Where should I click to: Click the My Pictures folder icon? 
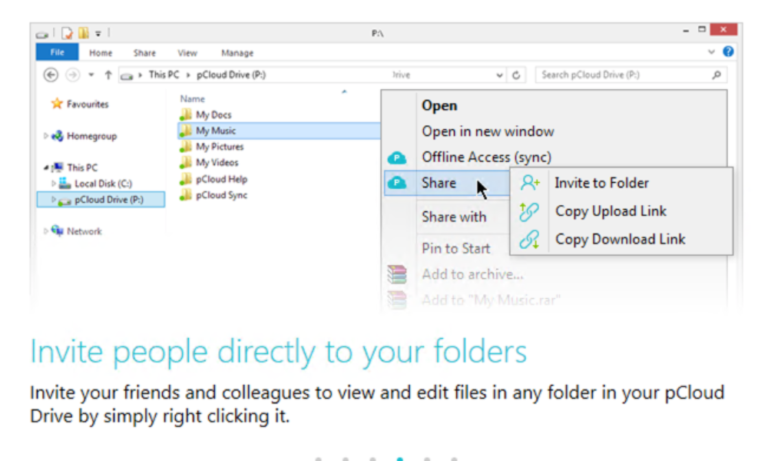(x=186, y=146)
